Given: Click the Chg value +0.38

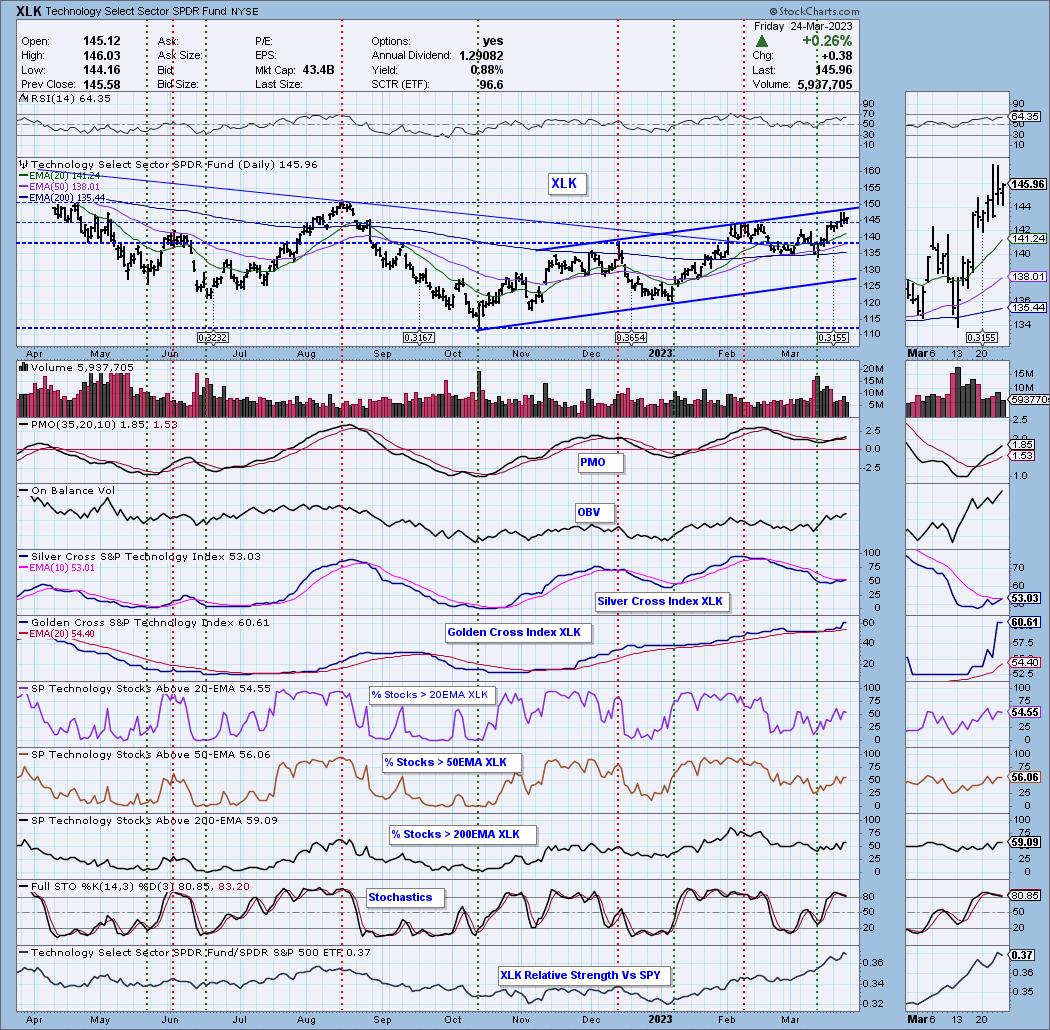Looking at the screenshot, I should tap(837, 56).
